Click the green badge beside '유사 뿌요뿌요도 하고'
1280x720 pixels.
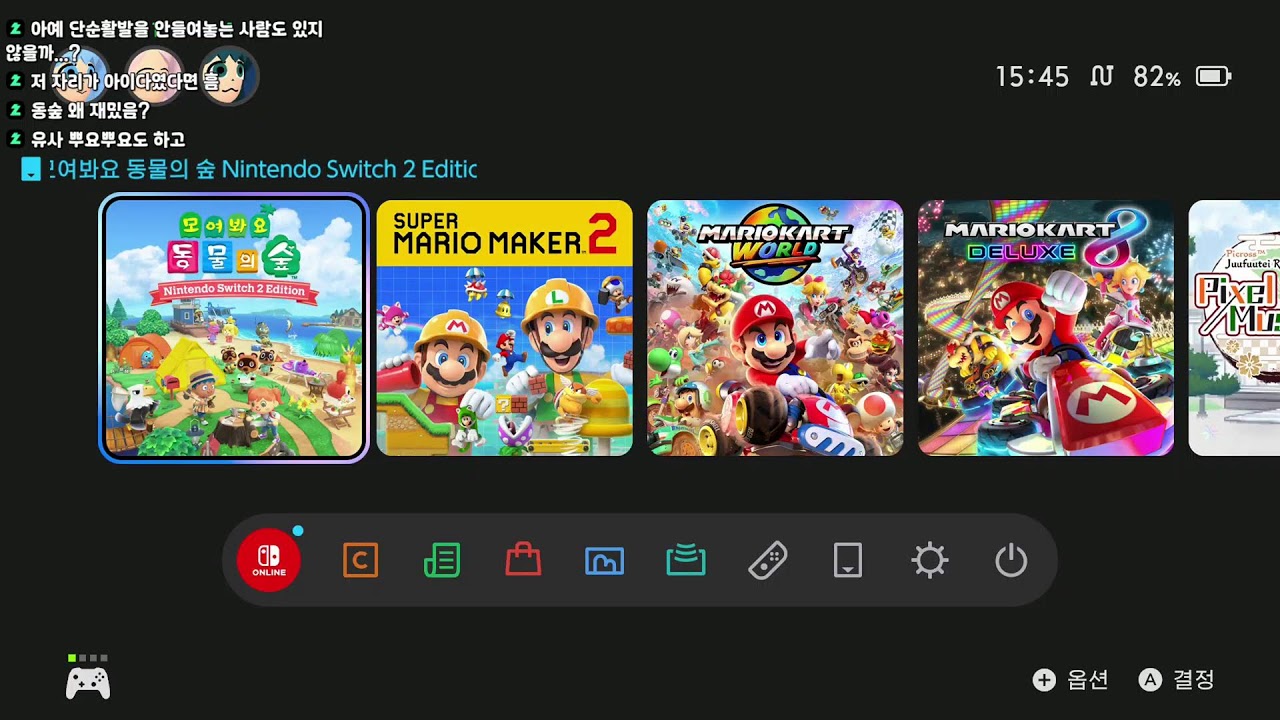coord(15,139)
